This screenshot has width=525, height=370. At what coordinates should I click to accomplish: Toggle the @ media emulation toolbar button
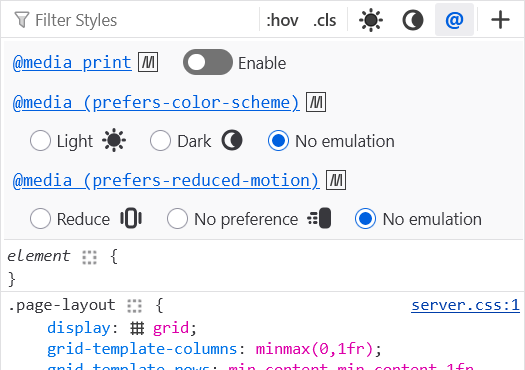(x=454, y=20)
